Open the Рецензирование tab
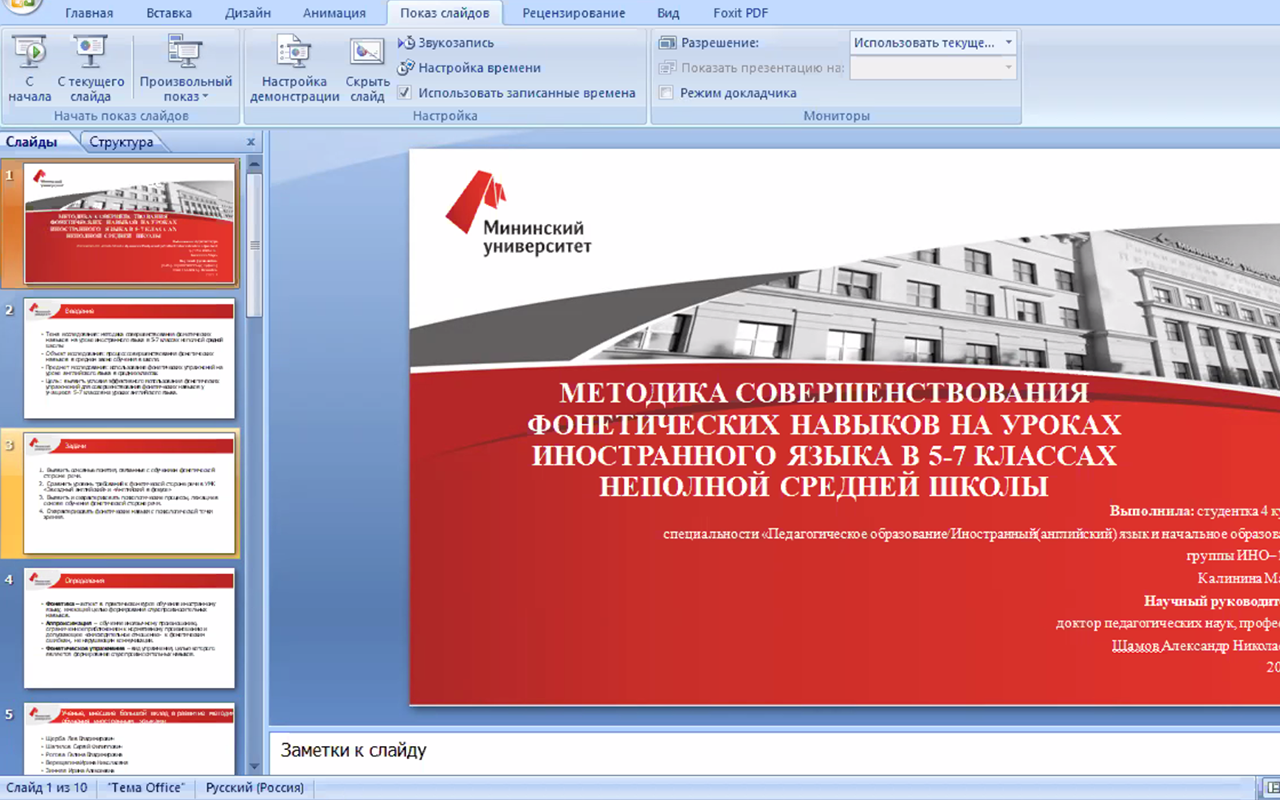This screenshot has height=800, width=1280. pyautogui.click(x=574, y=13)
